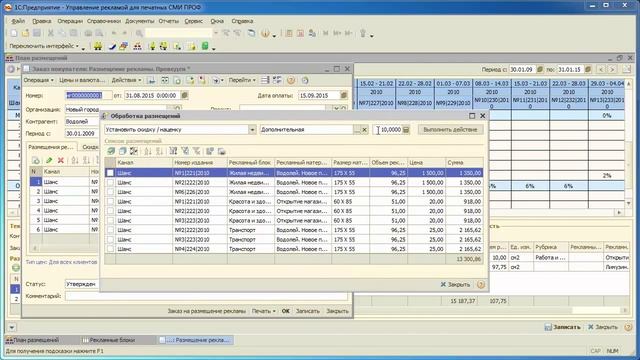The height and width of the screenshot is (360, 640).
Task: Check row №1|221|2010 Жилая недвижимость
Action: (x=110, y=173)
